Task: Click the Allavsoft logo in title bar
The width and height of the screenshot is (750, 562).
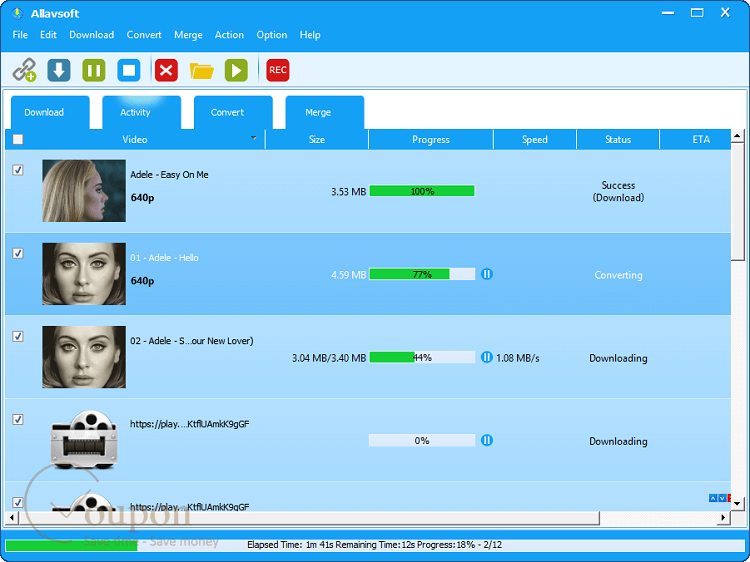Action: coord(17,13)
